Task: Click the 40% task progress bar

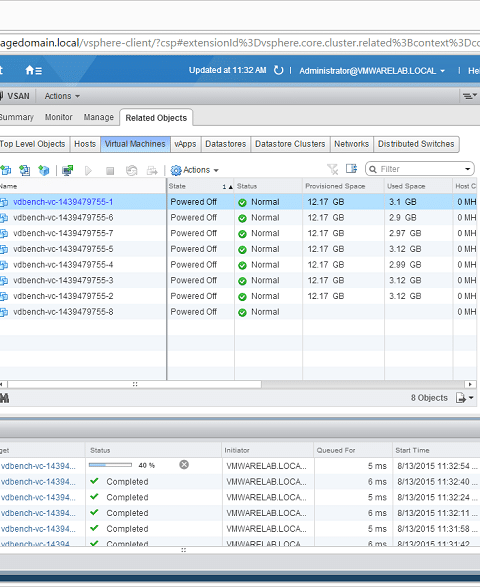Action: (x=110, y=465)
